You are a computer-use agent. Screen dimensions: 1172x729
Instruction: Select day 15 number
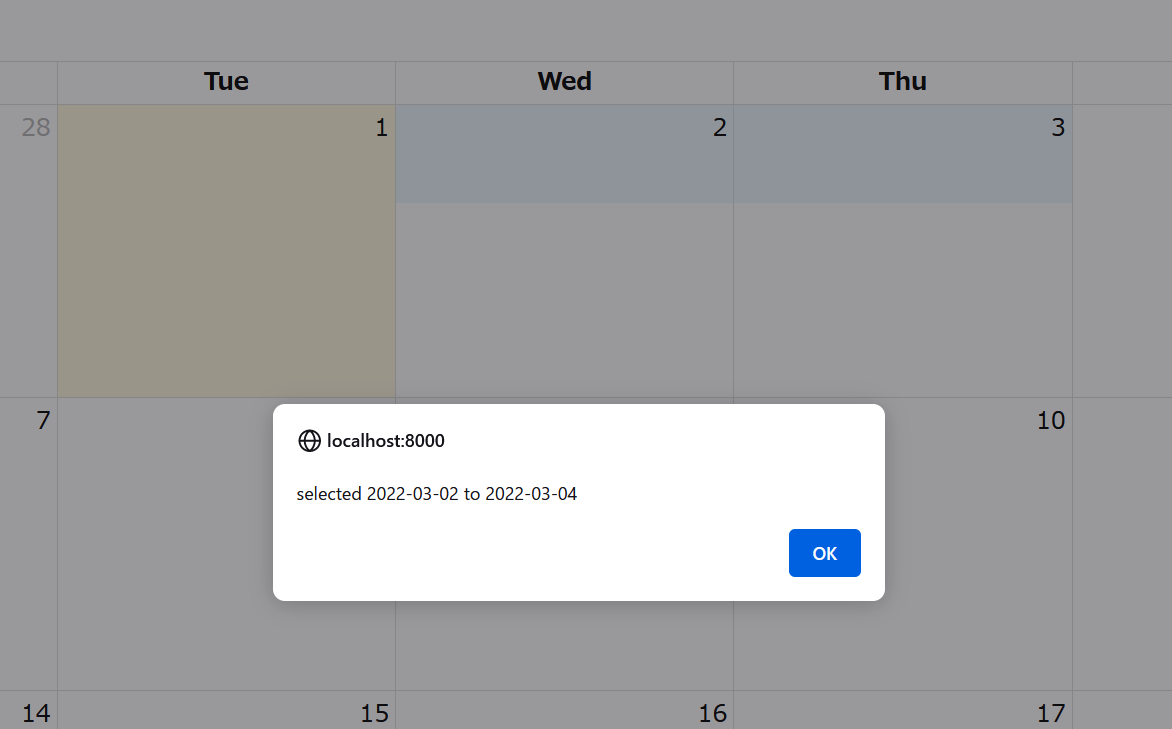pyautogui.click(x=374, y=714)
